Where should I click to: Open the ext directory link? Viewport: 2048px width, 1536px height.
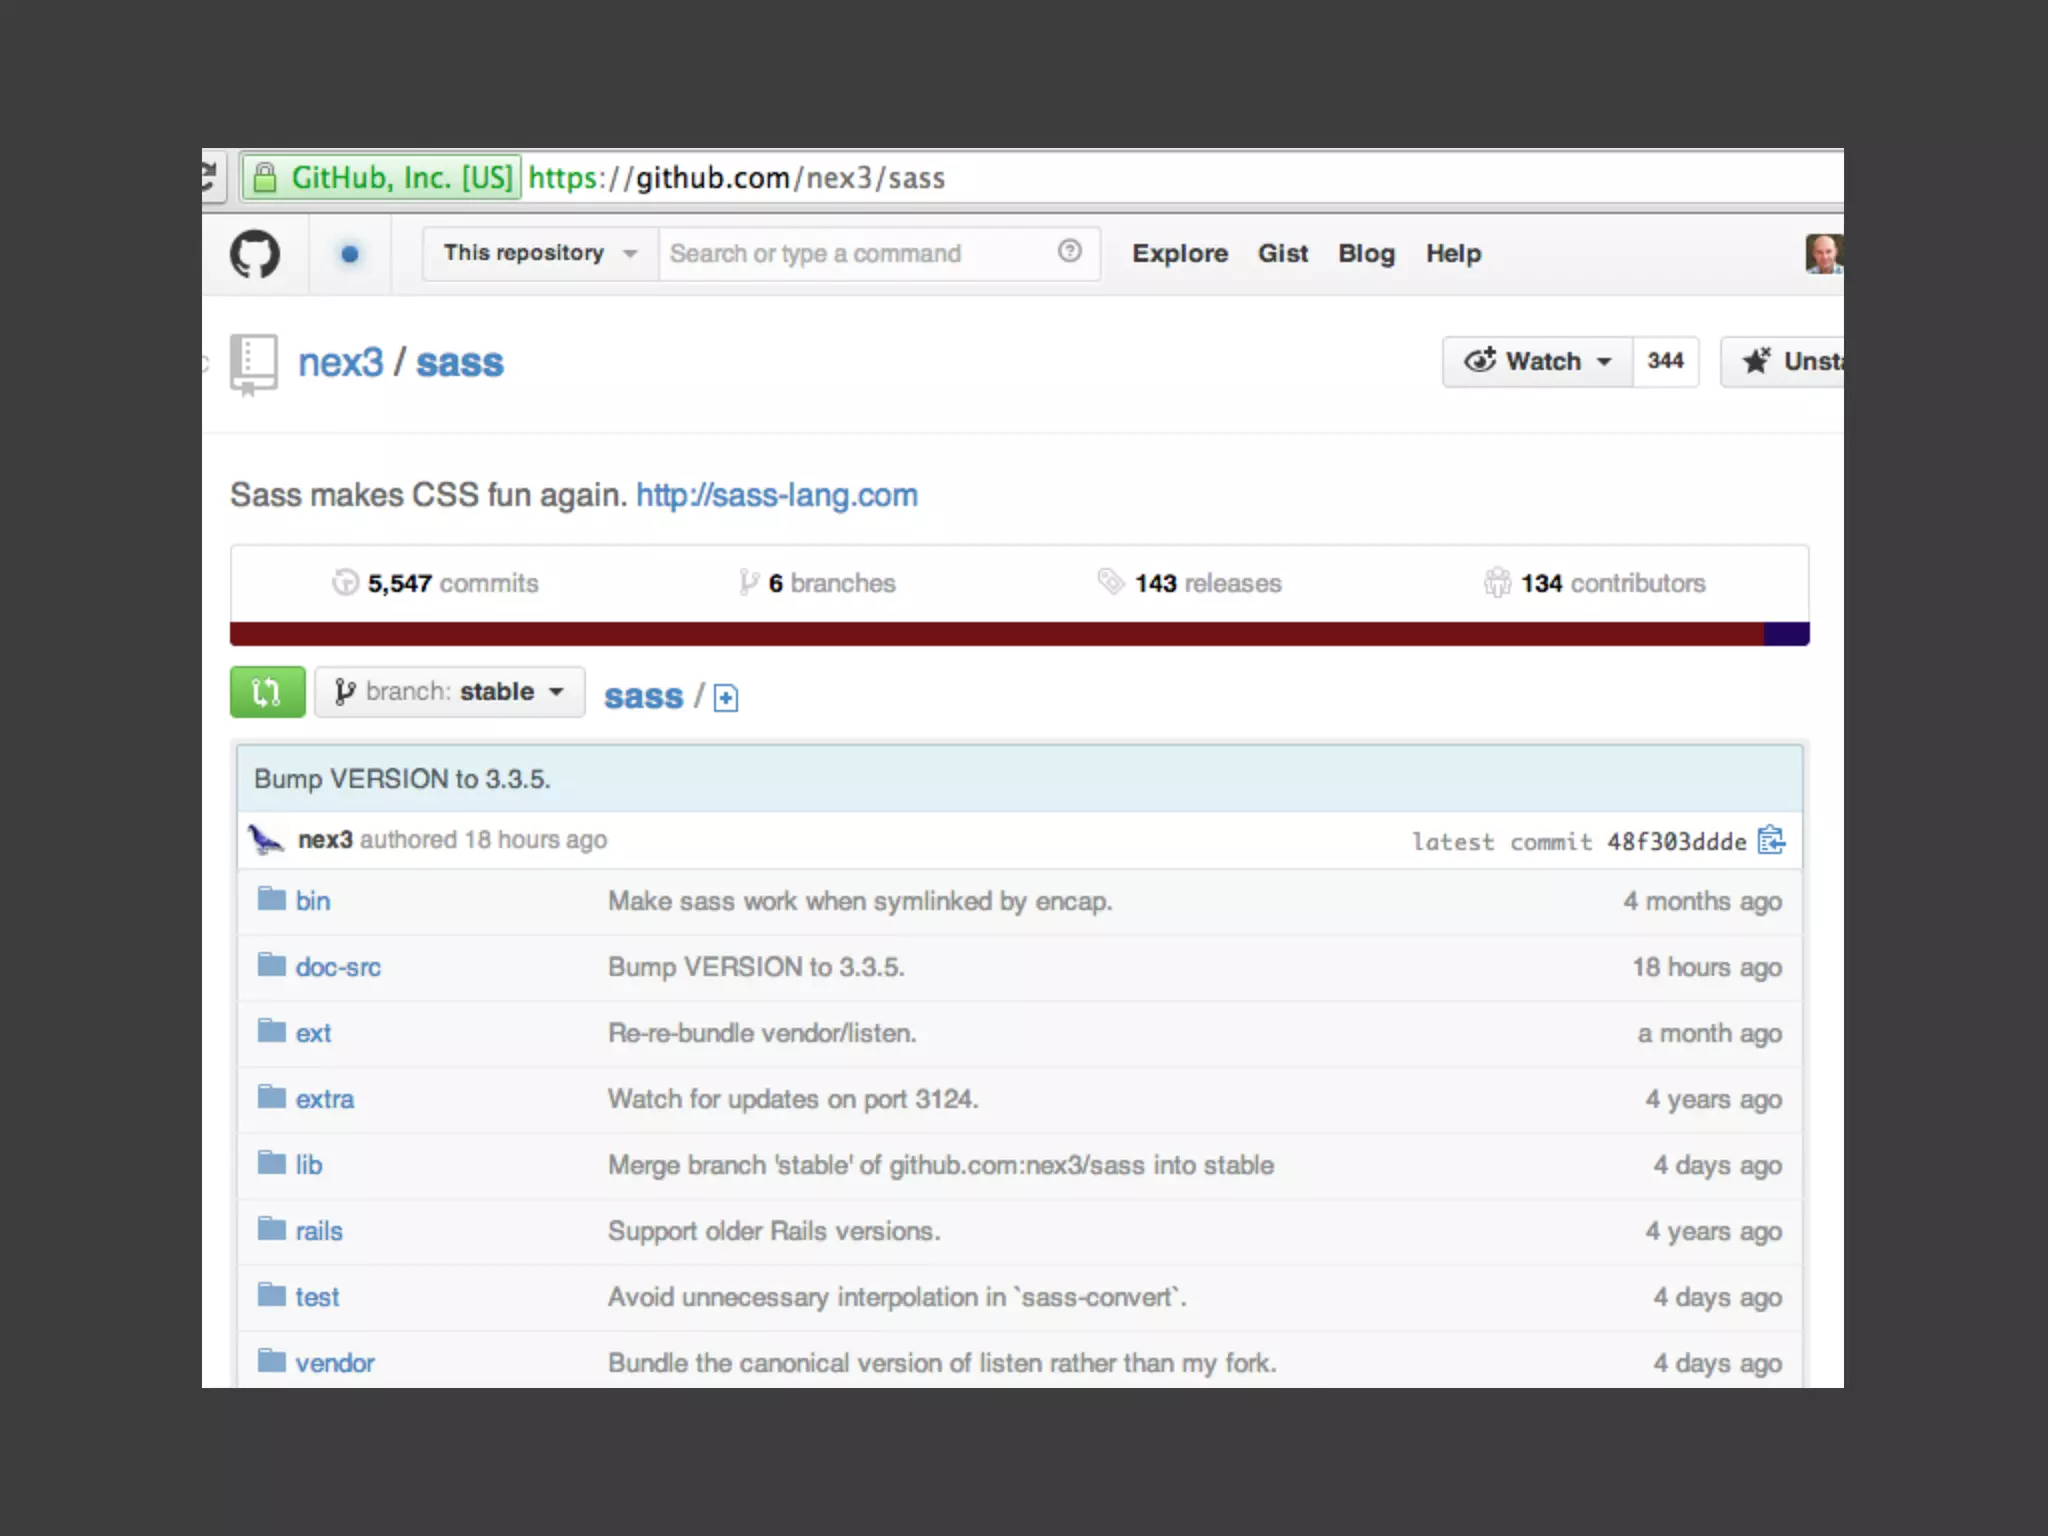coord(313,1033)
